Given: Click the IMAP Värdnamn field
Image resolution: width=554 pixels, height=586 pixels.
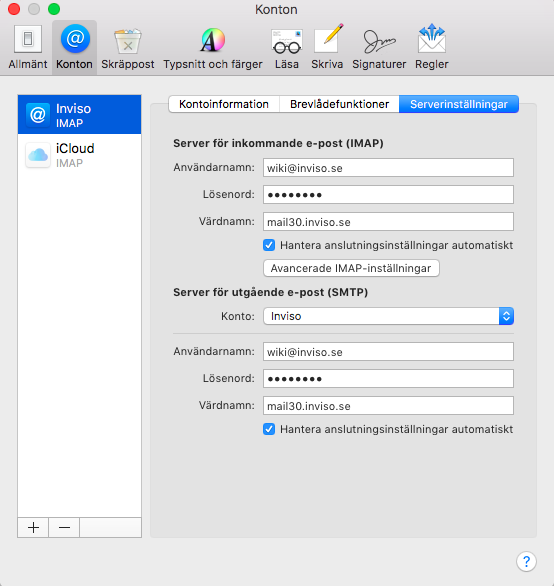Looking at the screenshot, I should point(388,222).
